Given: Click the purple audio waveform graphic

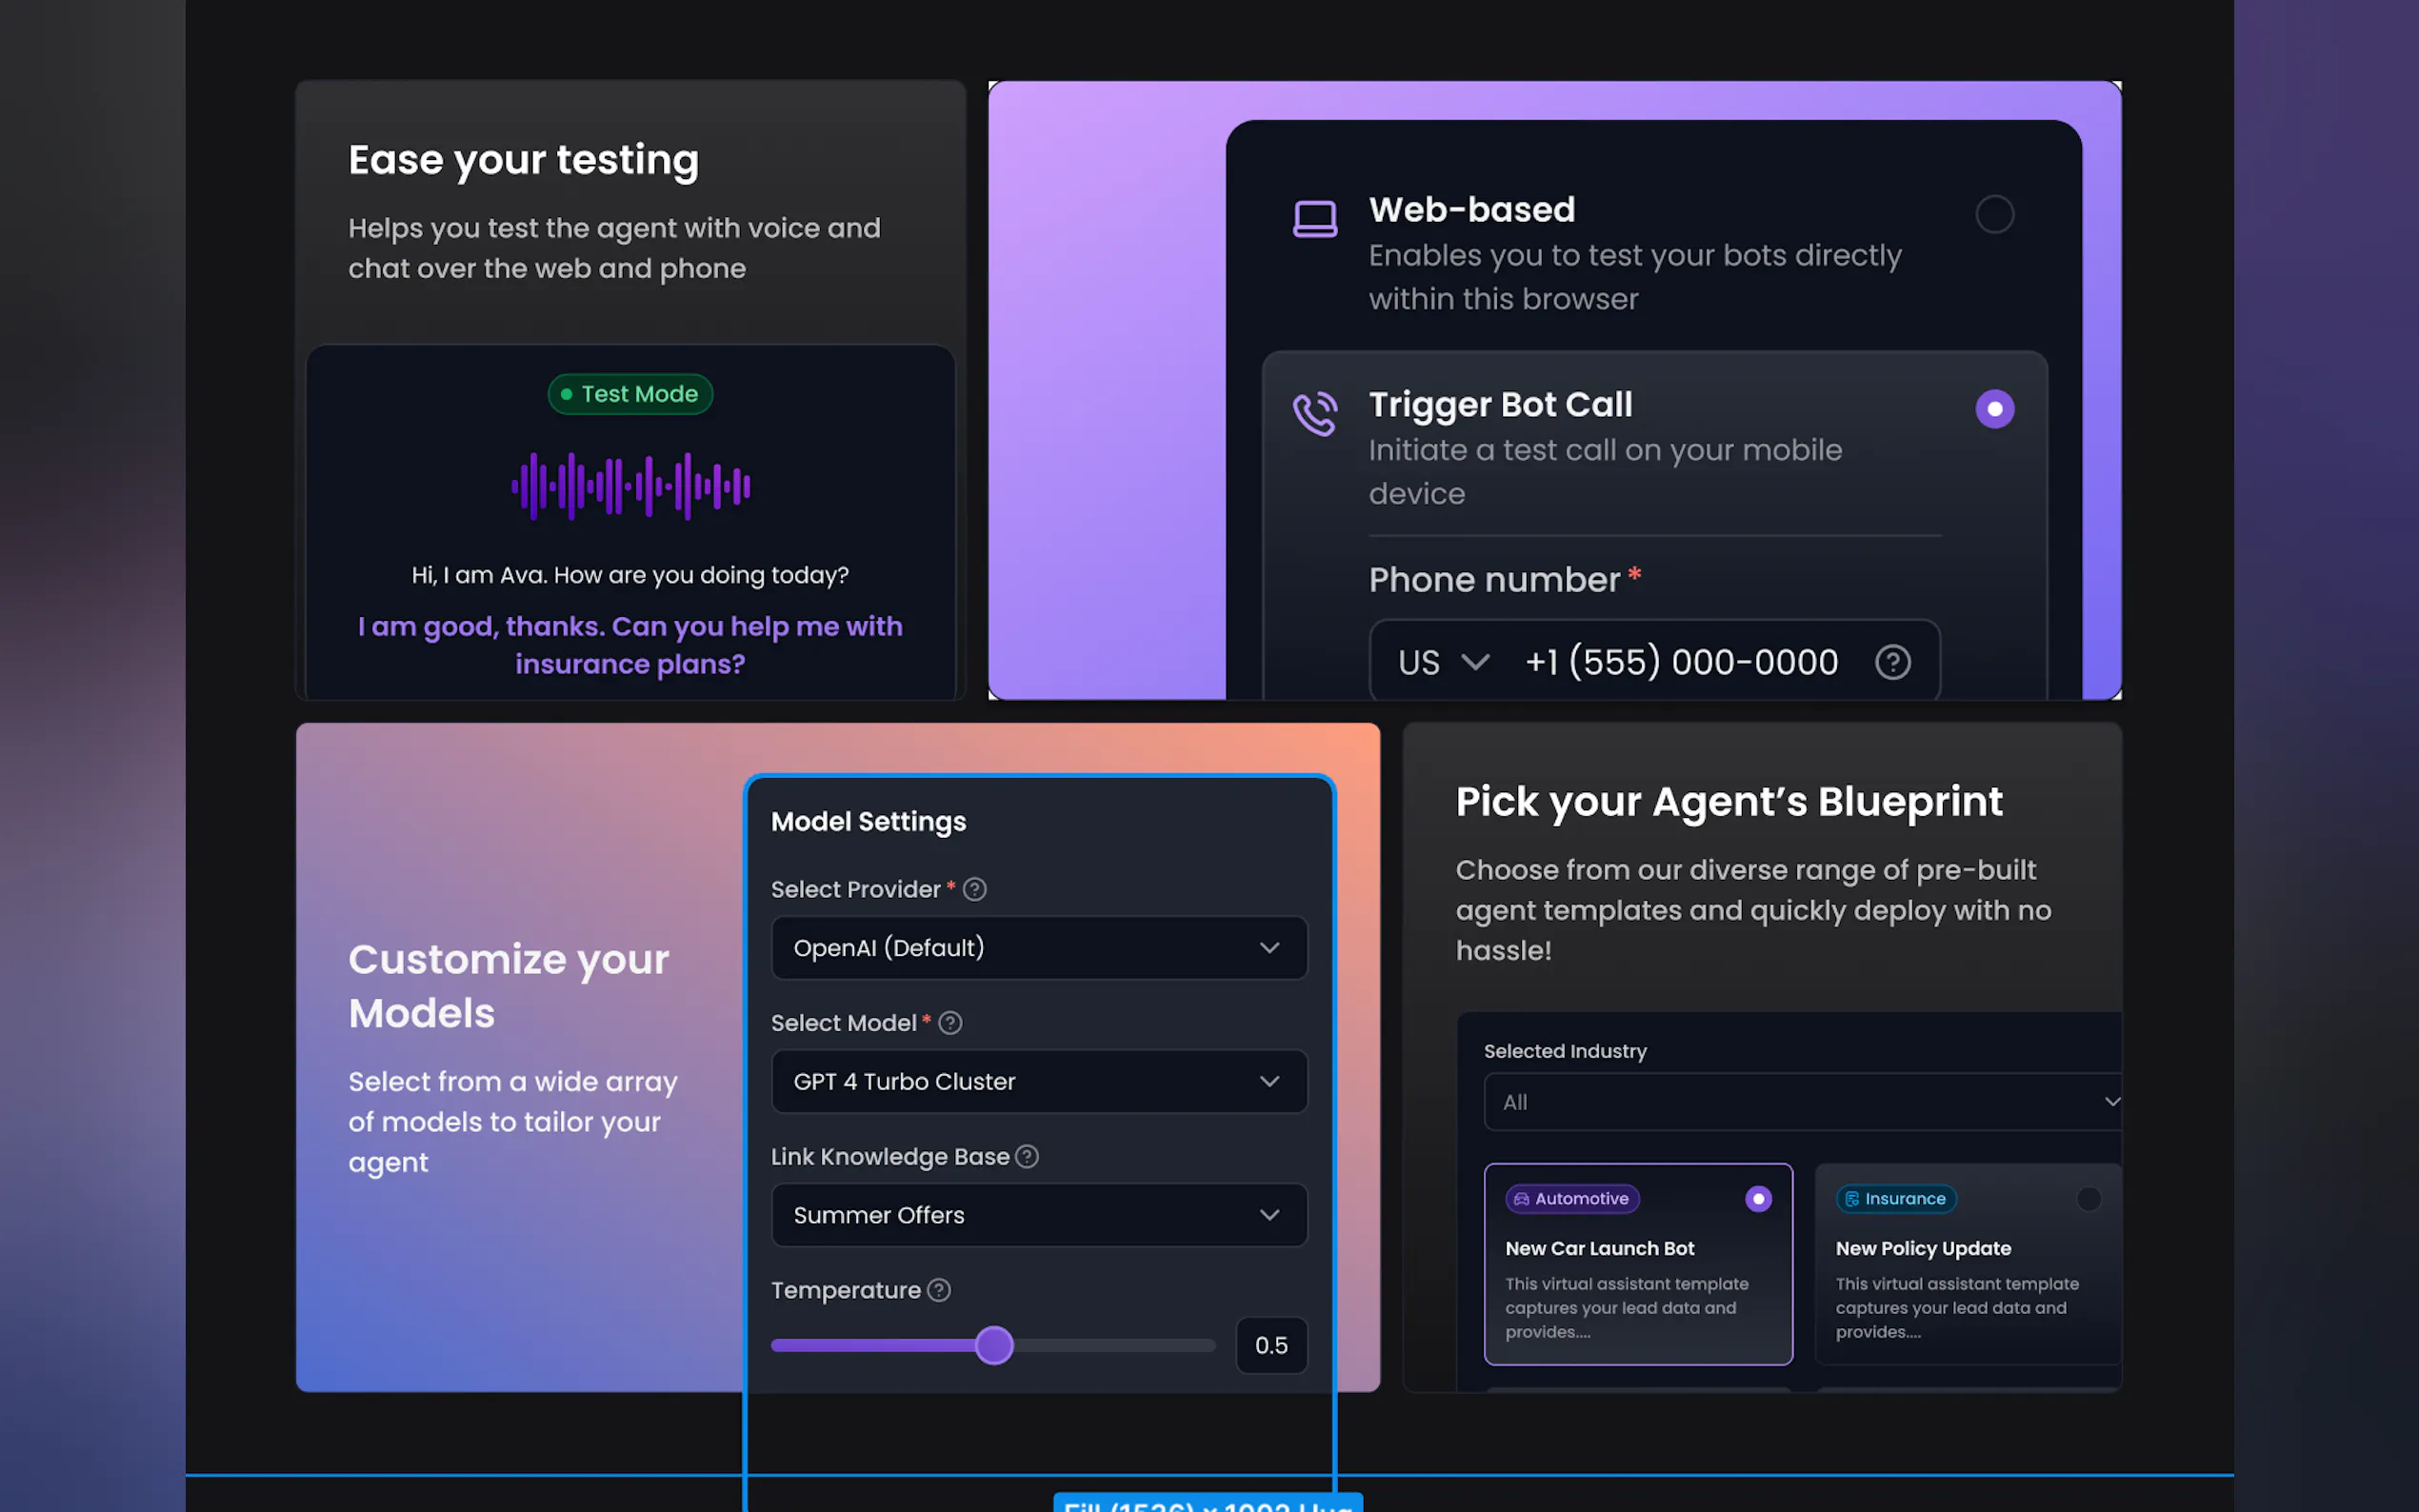Looking at the screenshot, I should (x=631, y=486).
